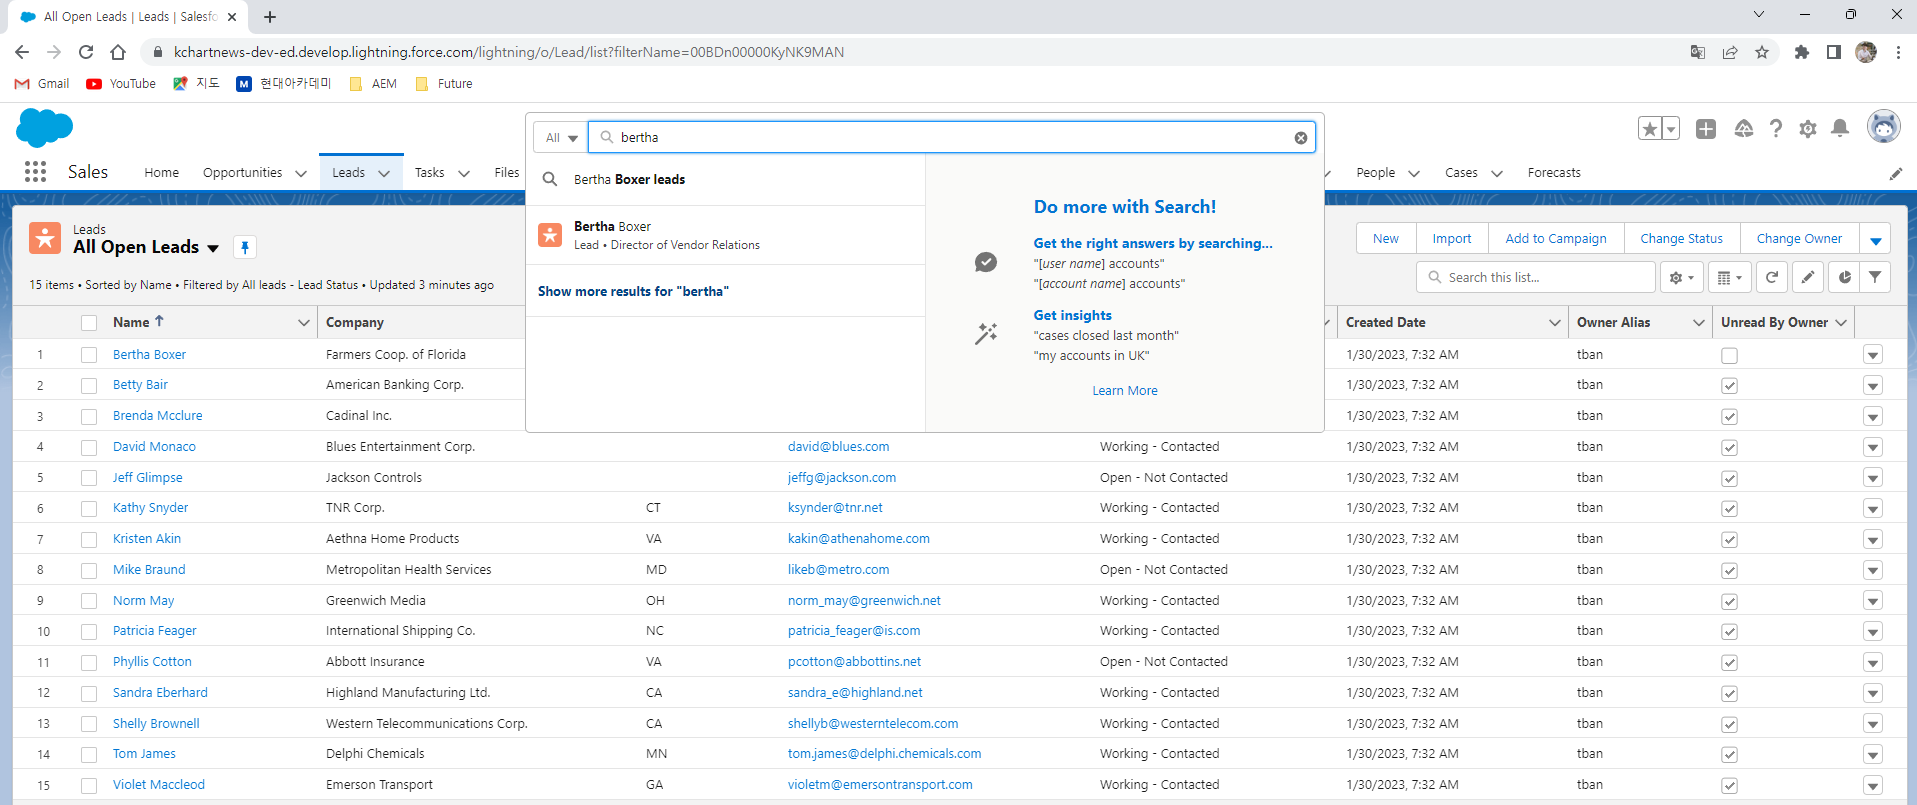Show more list actions dropdown
This screenshot has width=1917, height=805.
[1875, 239]
